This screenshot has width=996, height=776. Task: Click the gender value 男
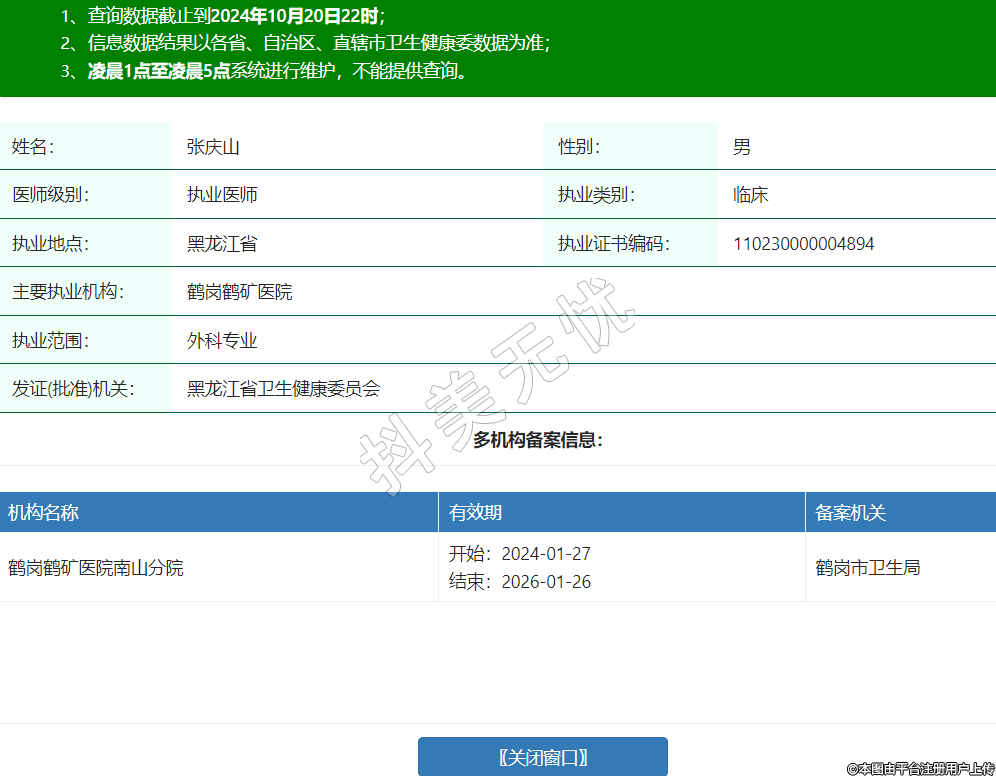point(741,147)
